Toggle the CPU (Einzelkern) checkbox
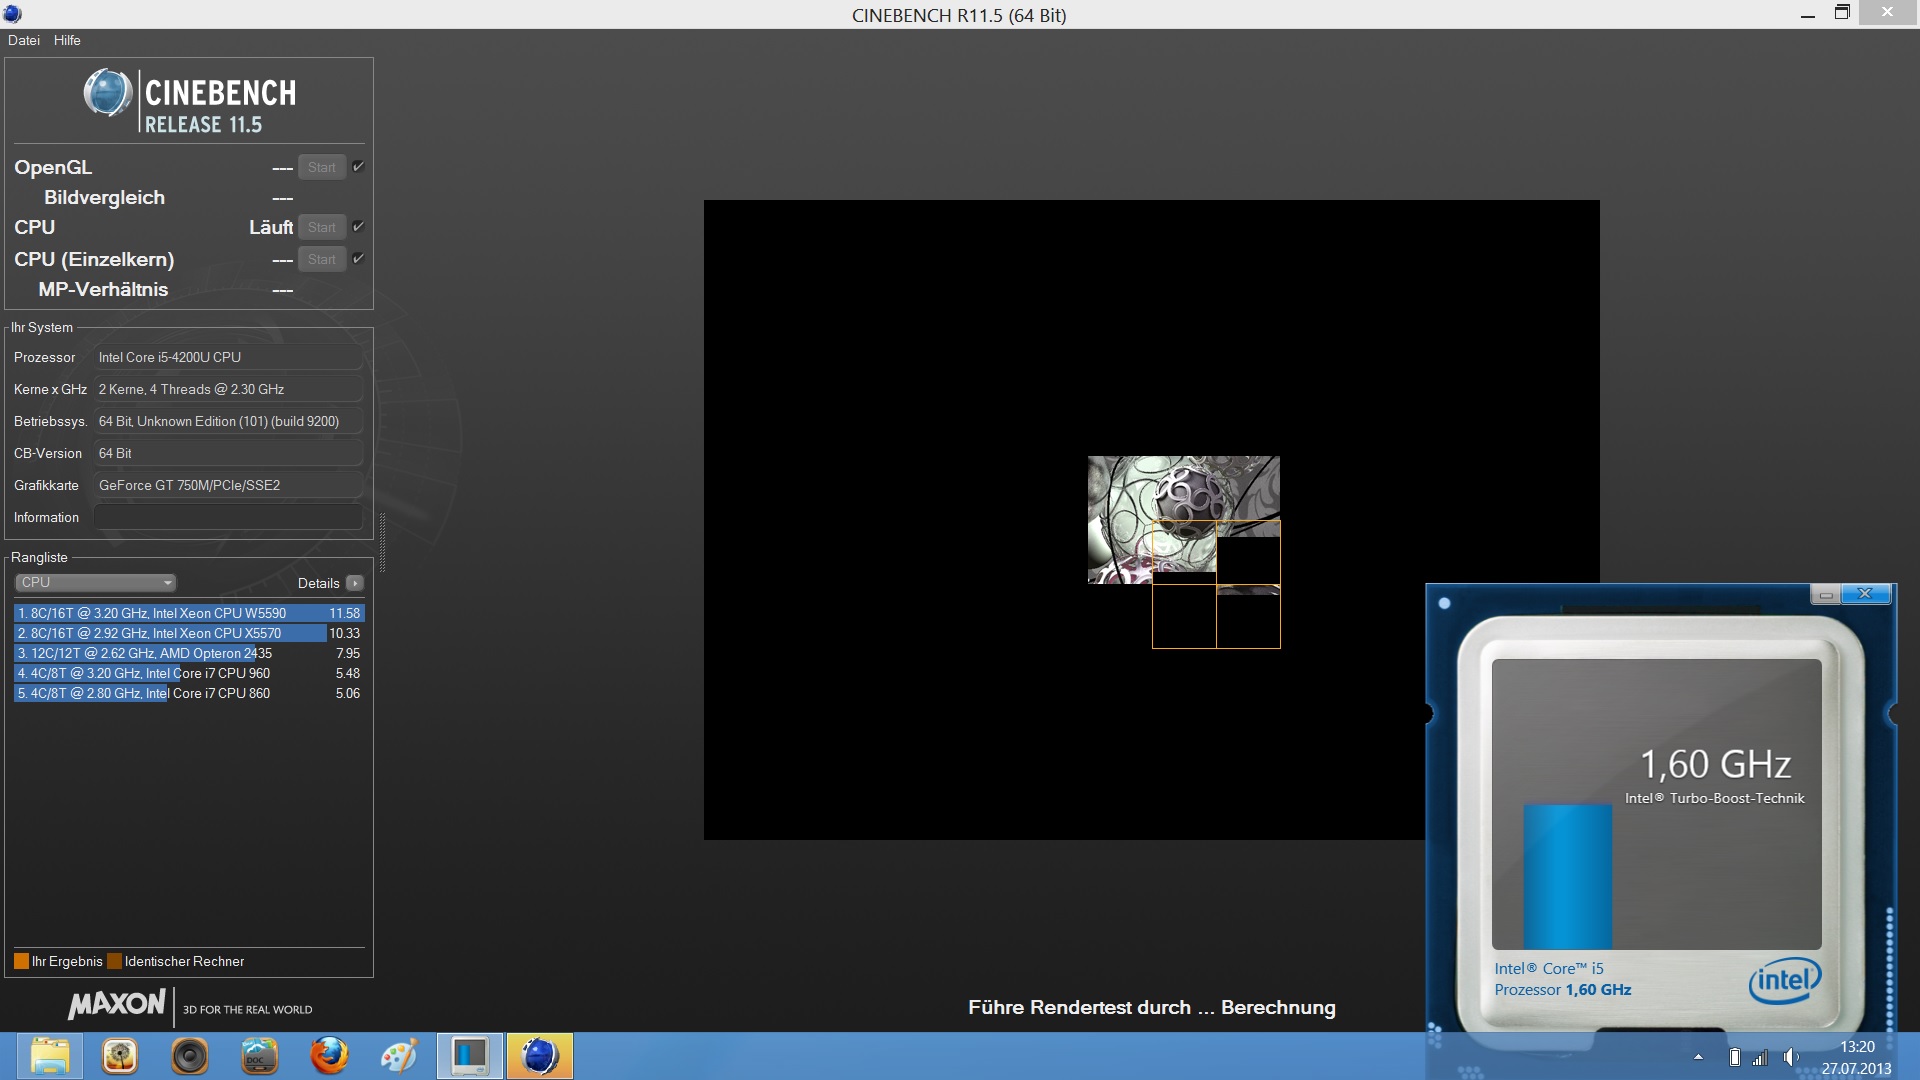Screen dimensions: 1920x1080 (358, 259)
